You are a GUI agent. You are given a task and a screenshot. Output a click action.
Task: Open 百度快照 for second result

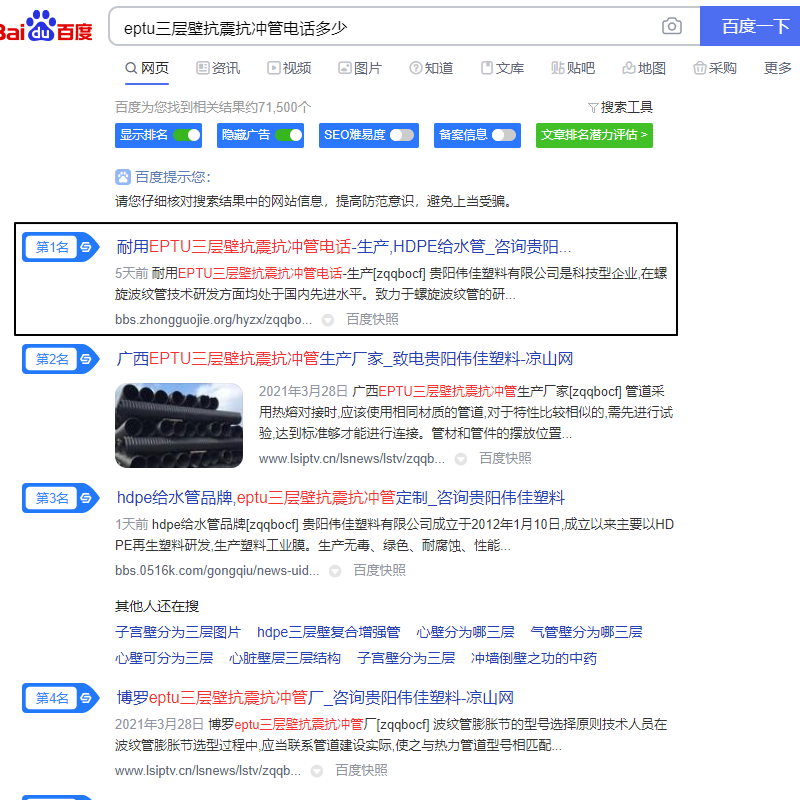click(505, 458)
